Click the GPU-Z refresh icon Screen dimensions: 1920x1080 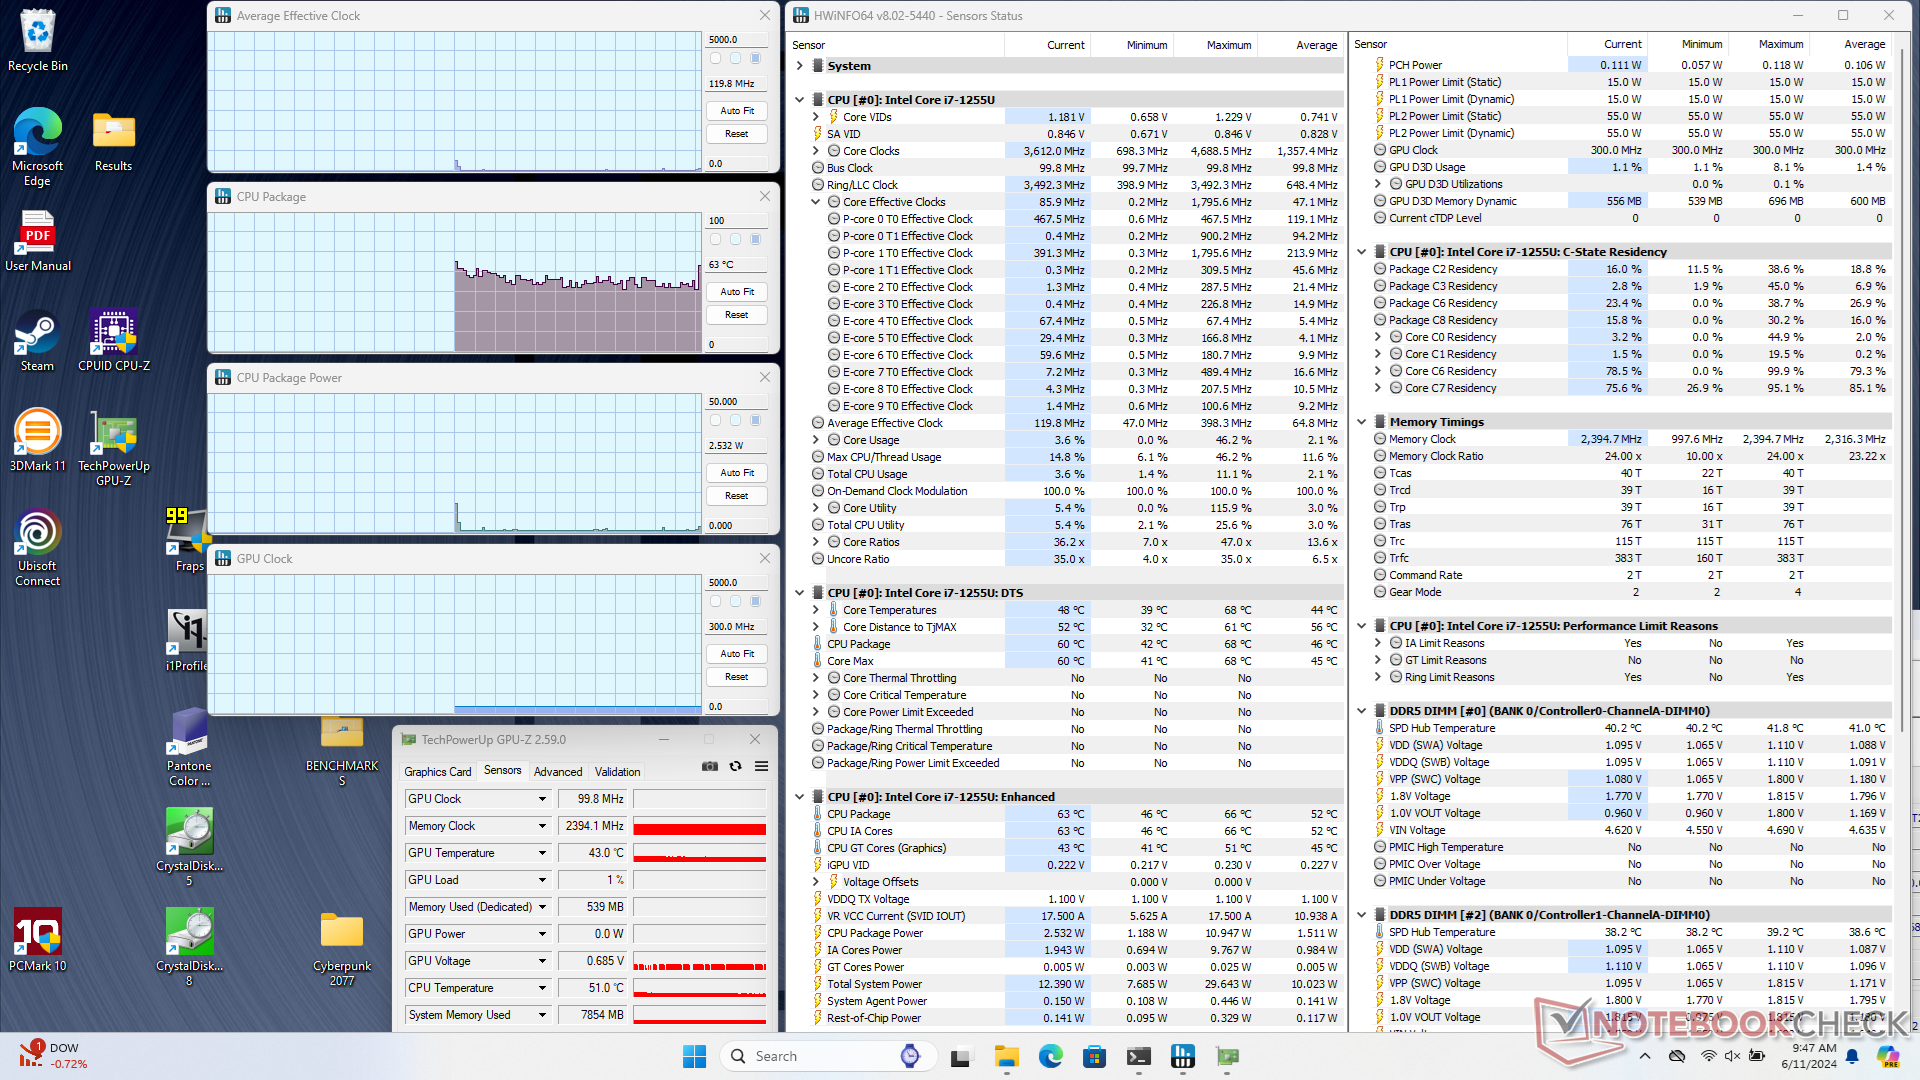(736, 766)
